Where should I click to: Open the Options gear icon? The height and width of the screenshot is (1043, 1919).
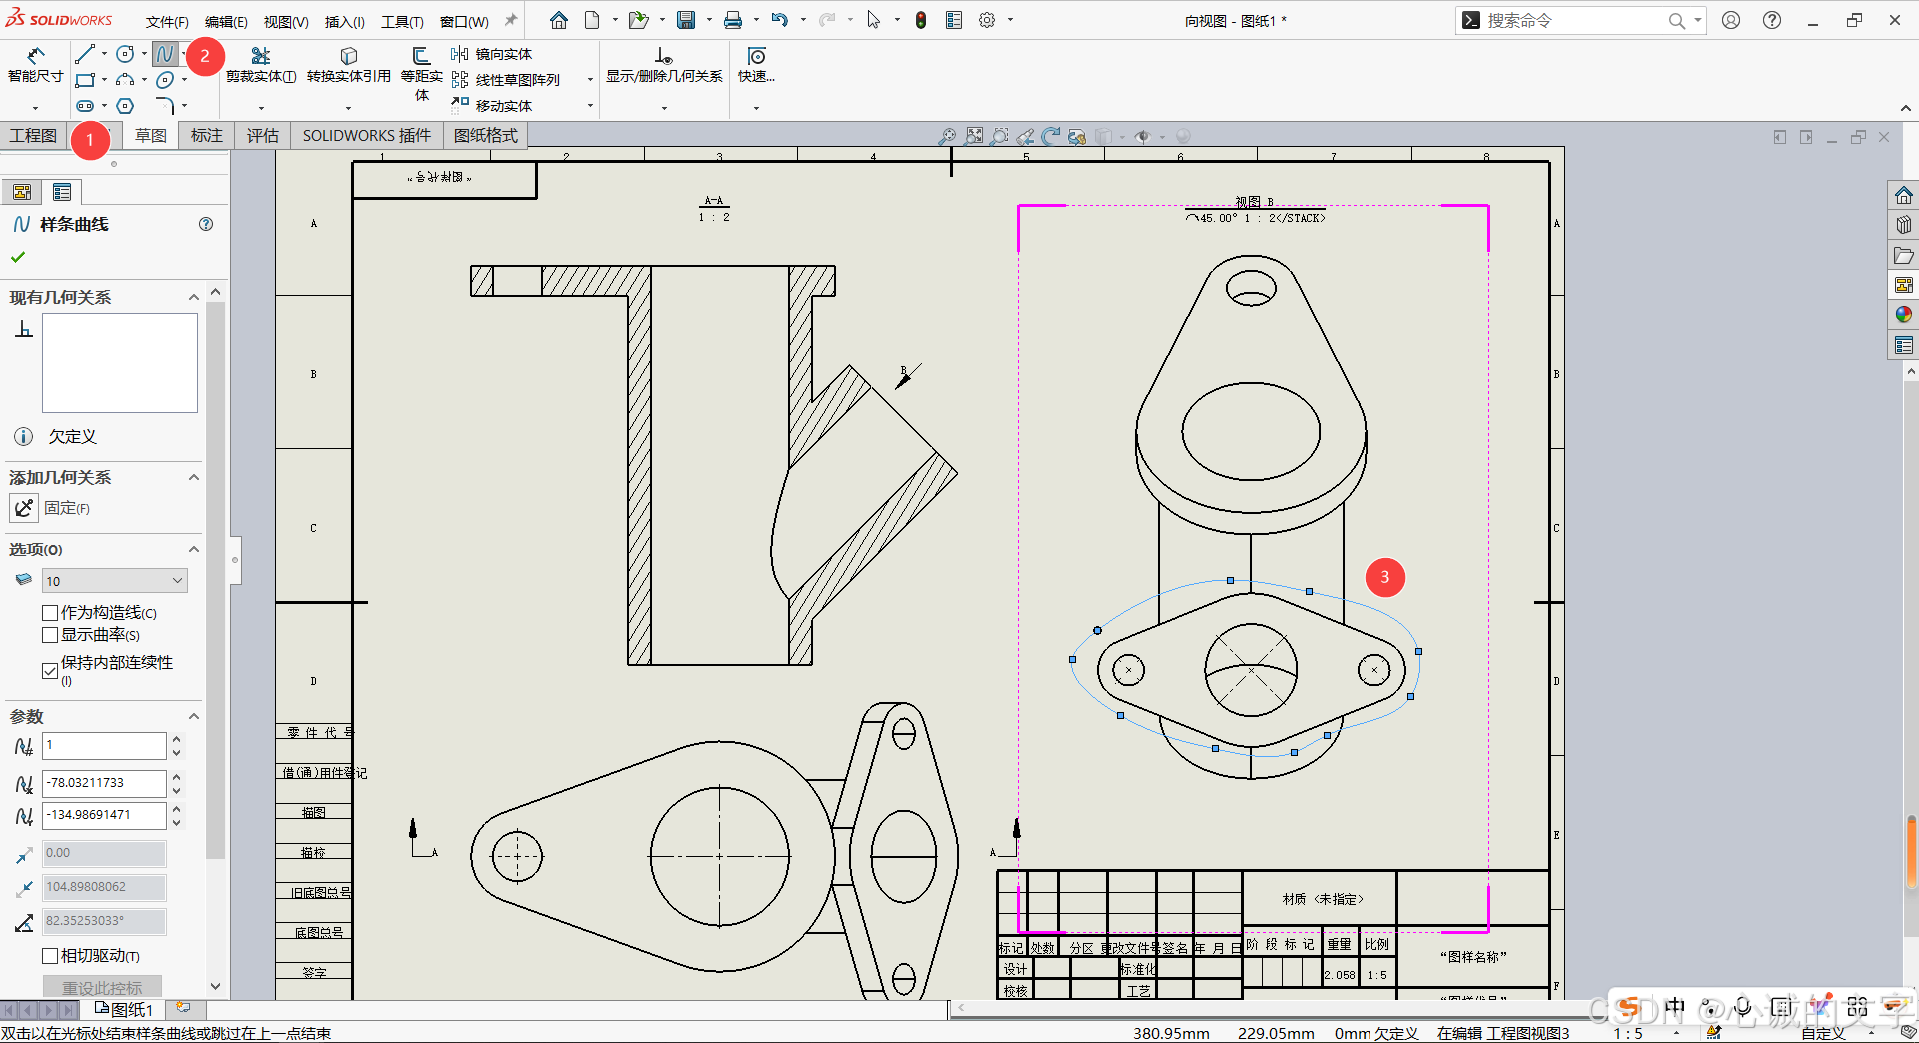(987, 20)
